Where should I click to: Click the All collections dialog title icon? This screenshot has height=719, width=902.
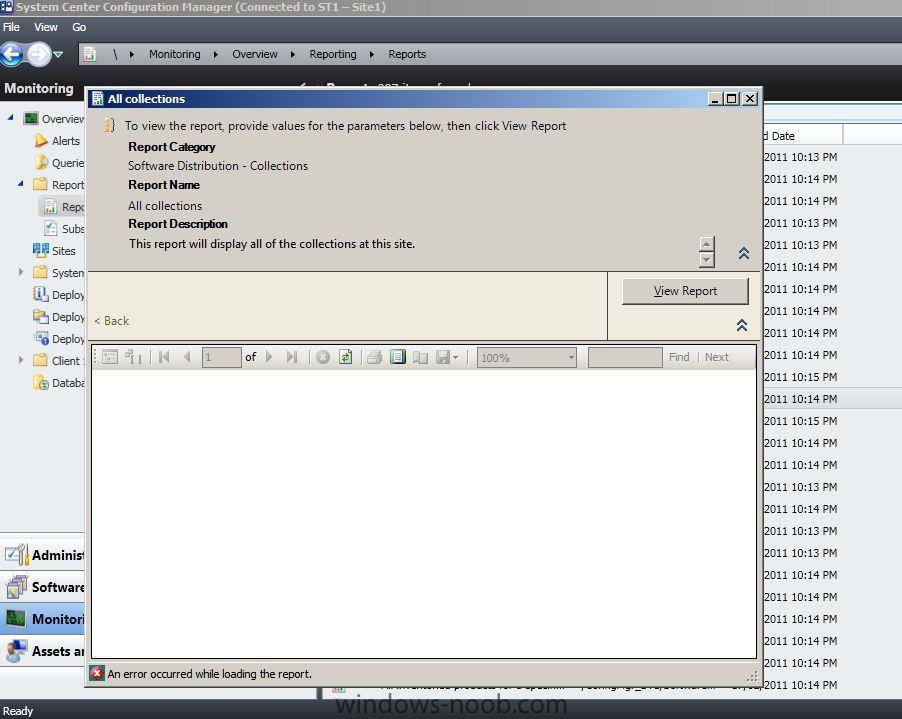98,99
